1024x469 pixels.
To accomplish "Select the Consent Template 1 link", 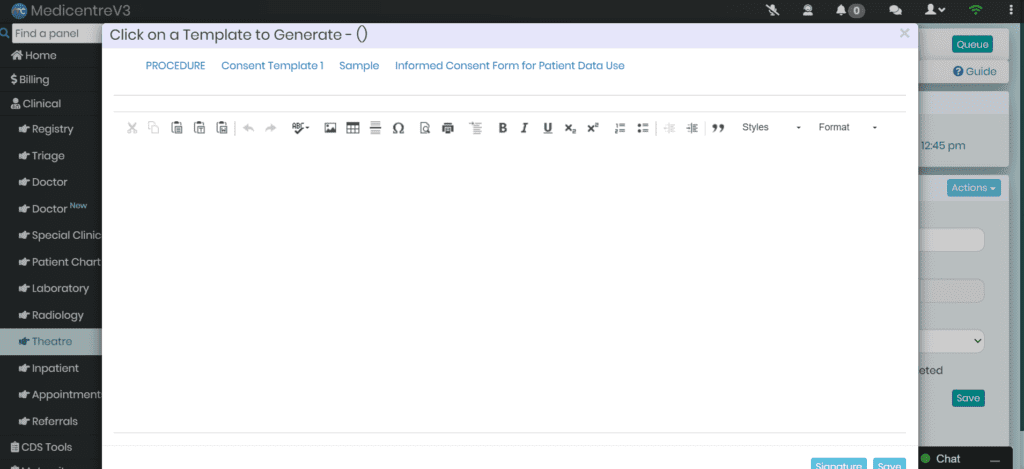I will (x=272, y=66).
